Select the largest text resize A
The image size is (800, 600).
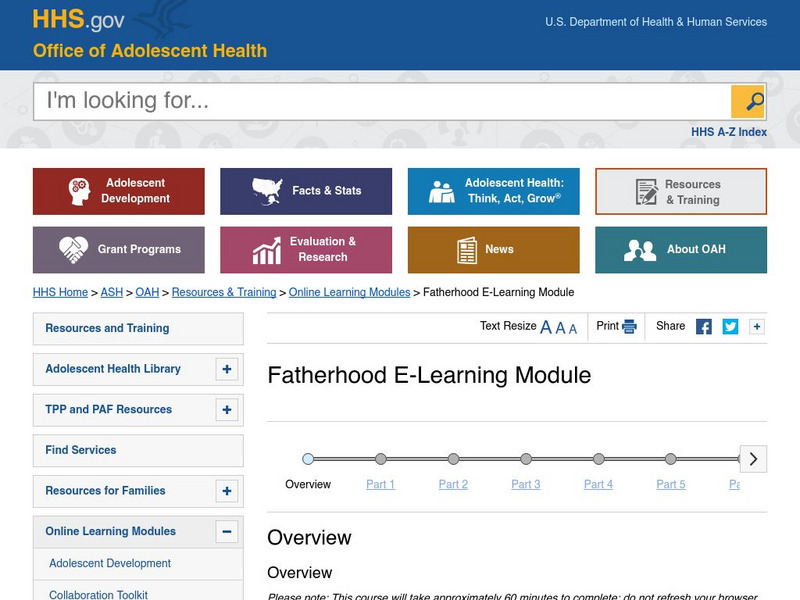click(546, 327)
